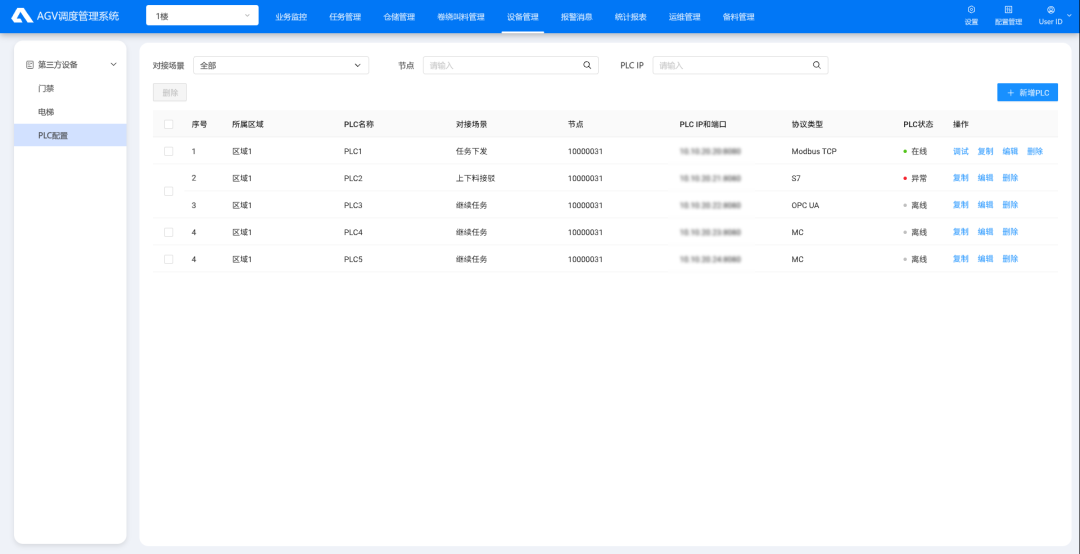The image size is (1080, 554).
Task: Click the AGV system logo icon
Action: [22, 16]
